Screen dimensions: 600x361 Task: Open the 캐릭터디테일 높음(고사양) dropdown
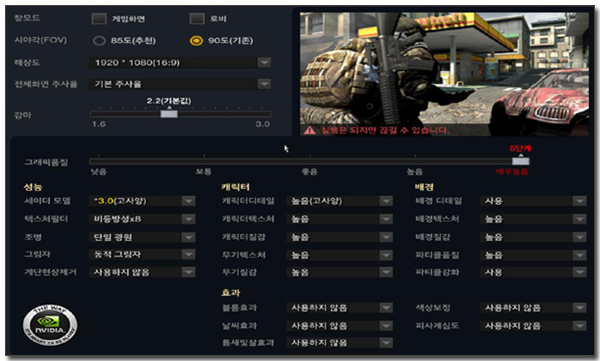pyautogui.click(x=339, y=201)
